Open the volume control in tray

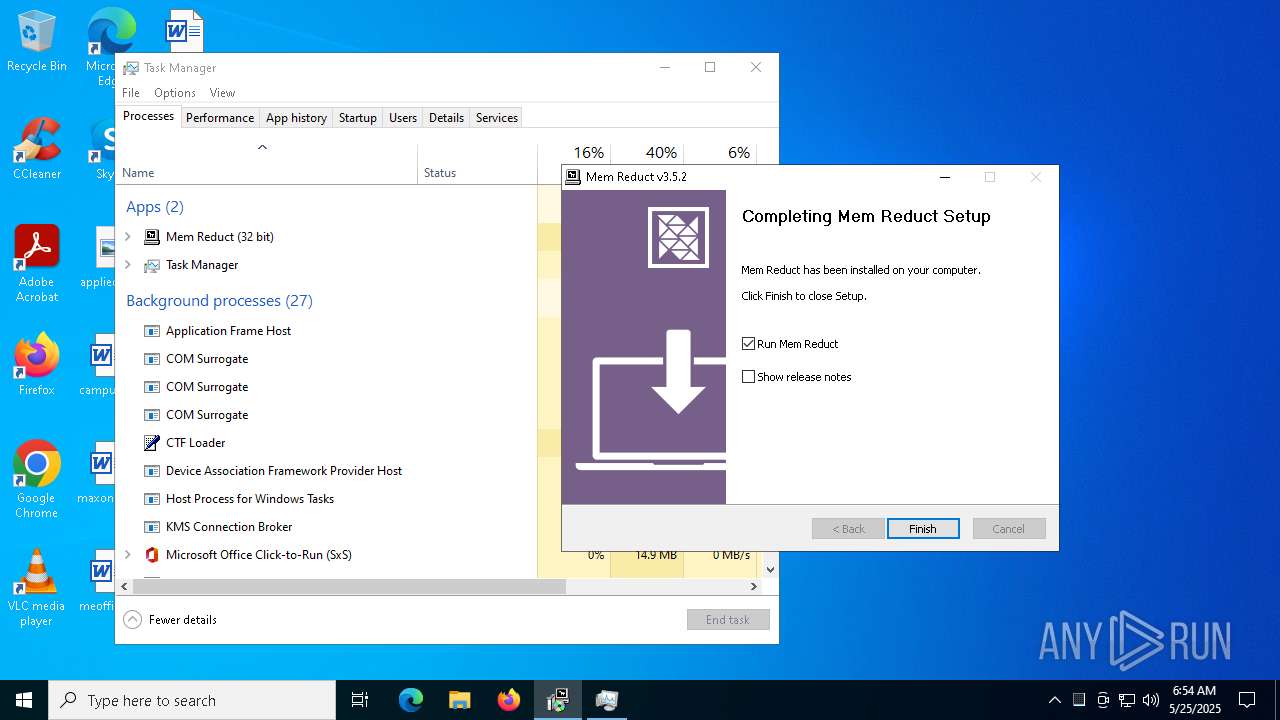pos(1151,700)
